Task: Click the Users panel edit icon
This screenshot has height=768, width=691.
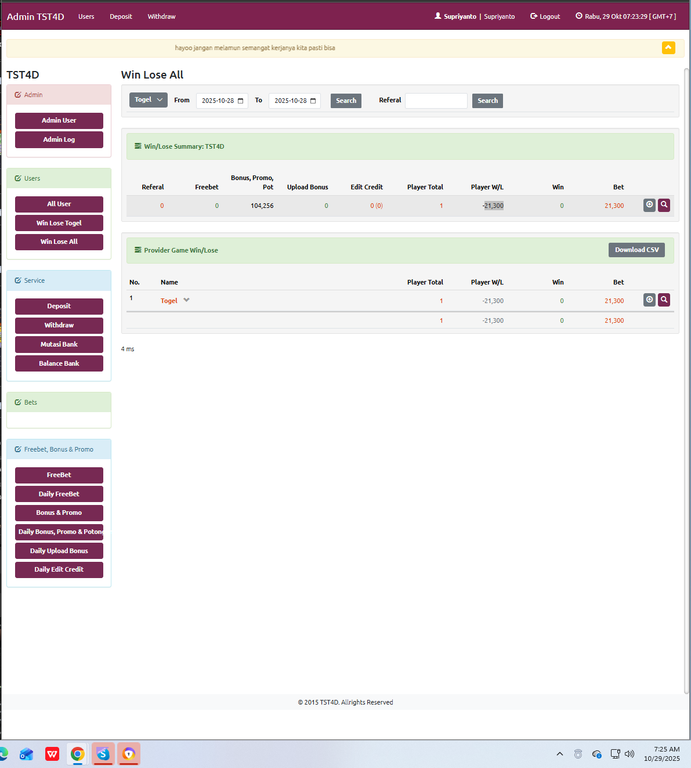Action: click(x=18, y=178)
